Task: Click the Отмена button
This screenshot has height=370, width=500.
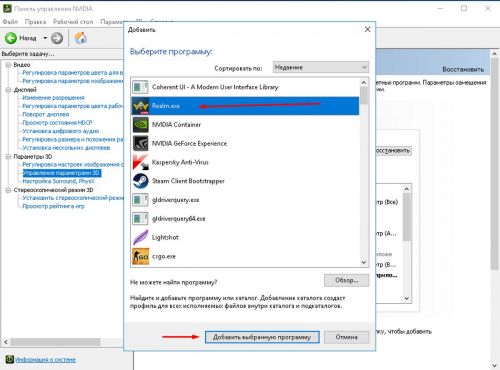Action: pyautogui.click(x=346, y=337)
